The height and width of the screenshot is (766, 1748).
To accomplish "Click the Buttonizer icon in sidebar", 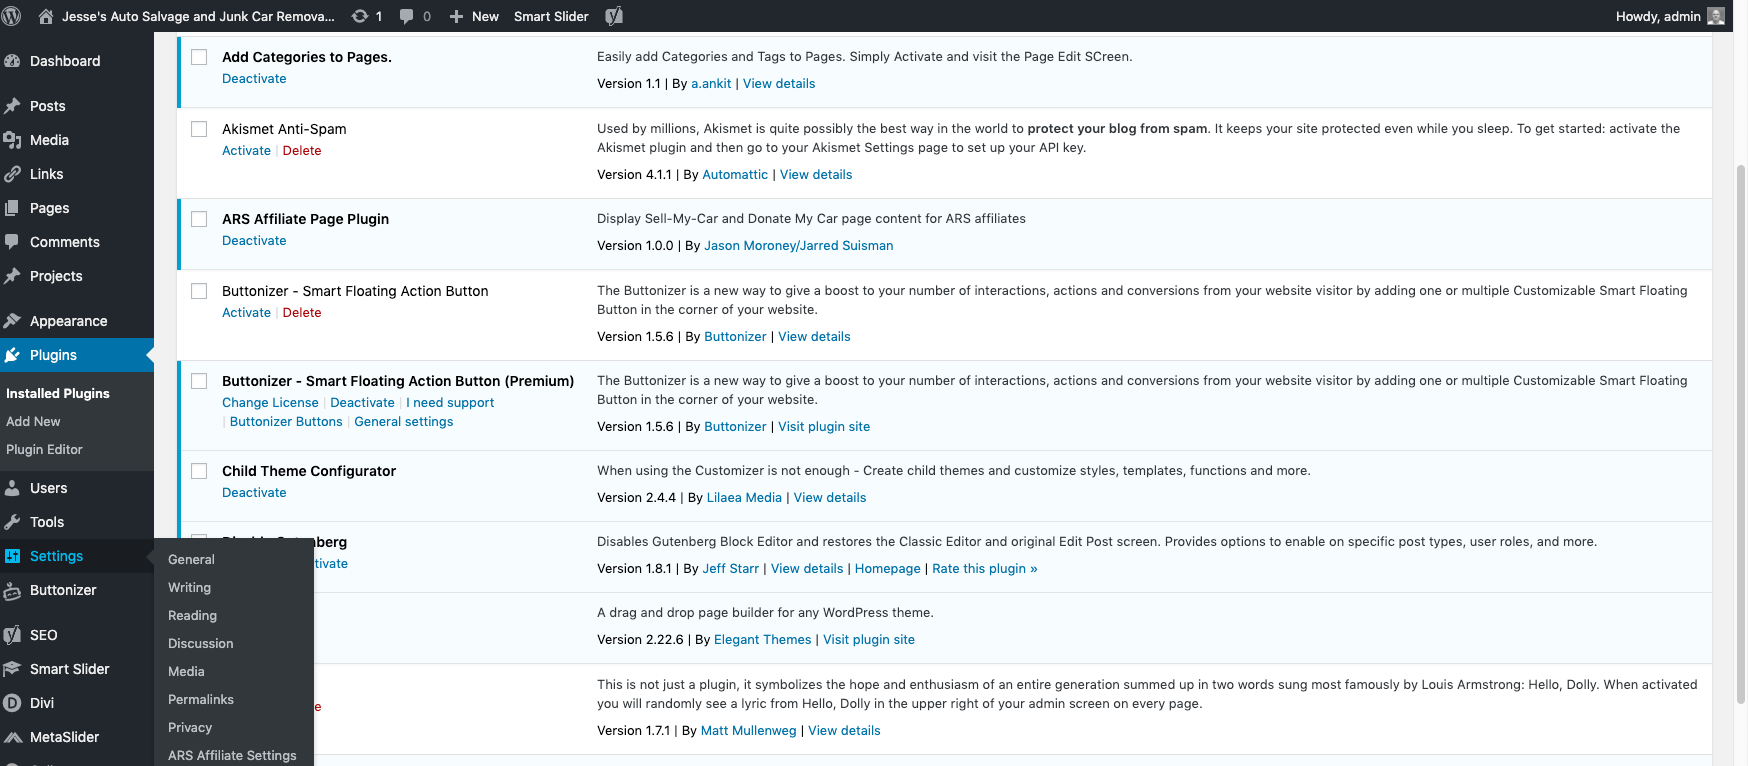I will coord(12,590).
